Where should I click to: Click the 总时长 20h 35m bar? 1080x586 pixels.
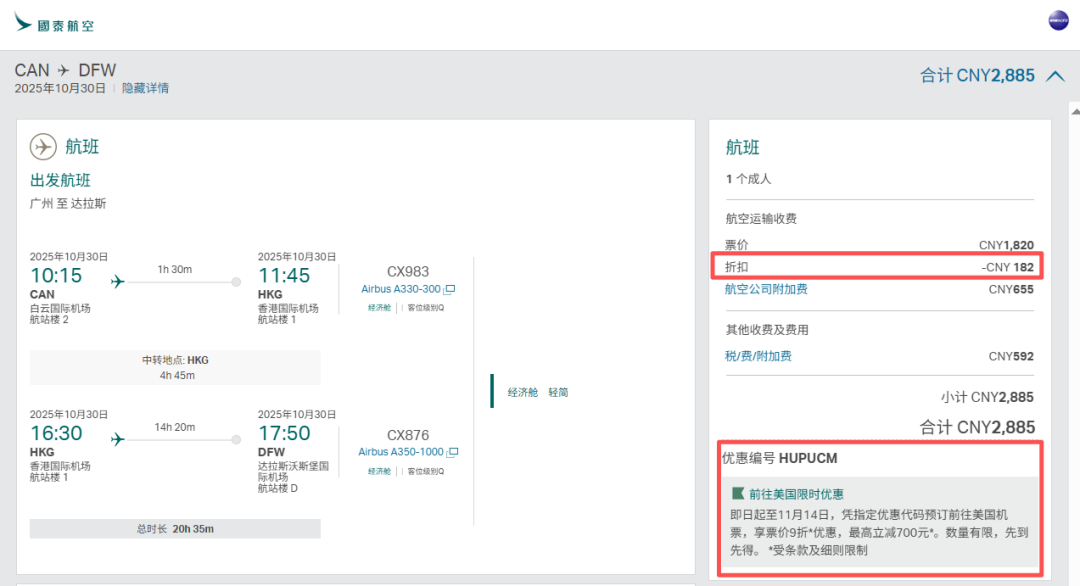coord(175,529)
